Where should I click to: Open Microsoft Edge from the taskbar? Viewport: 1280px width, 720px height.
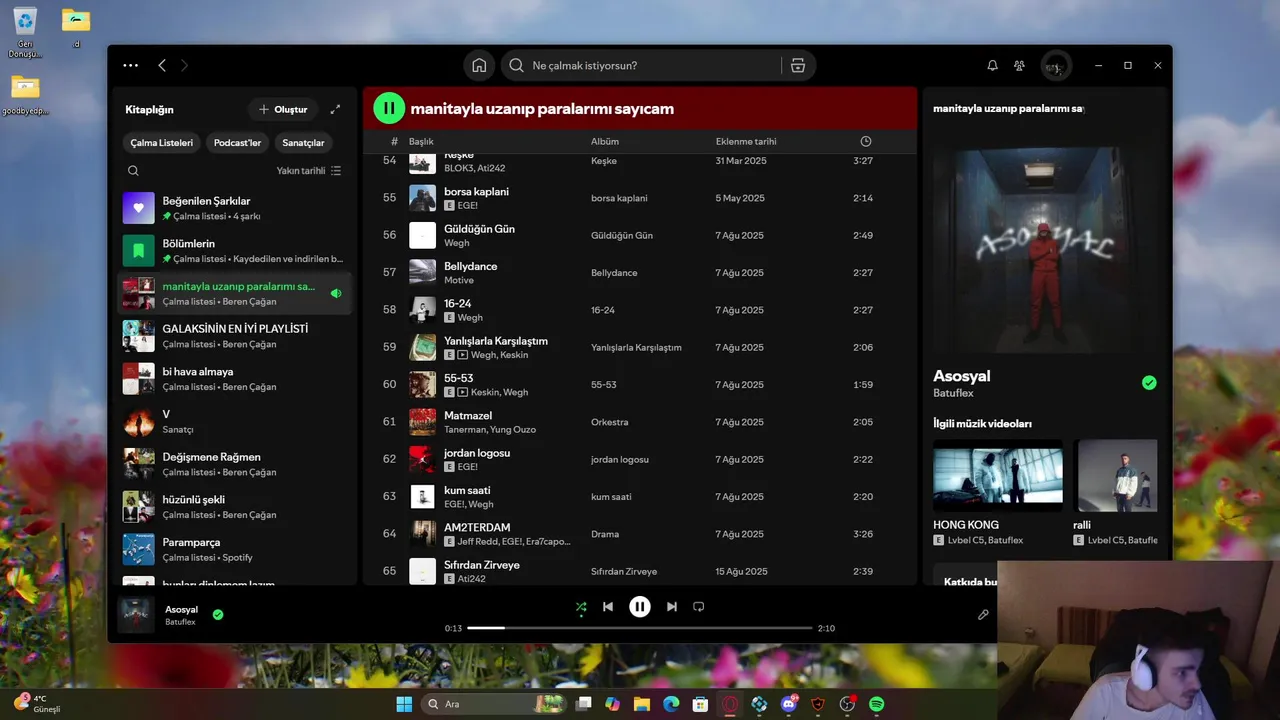(671, 704)
